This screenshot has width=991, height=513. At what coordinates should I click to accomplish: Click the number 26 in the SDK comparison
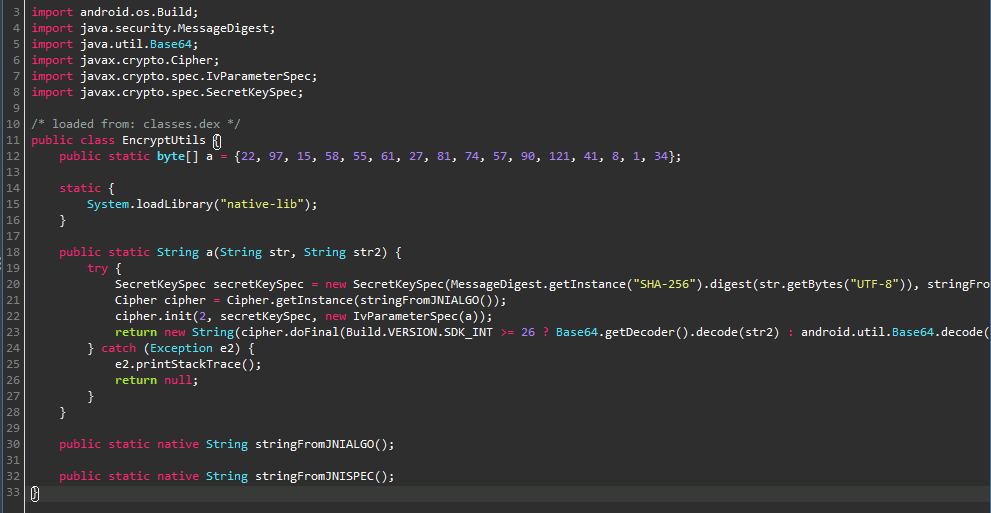click(528, 332)
